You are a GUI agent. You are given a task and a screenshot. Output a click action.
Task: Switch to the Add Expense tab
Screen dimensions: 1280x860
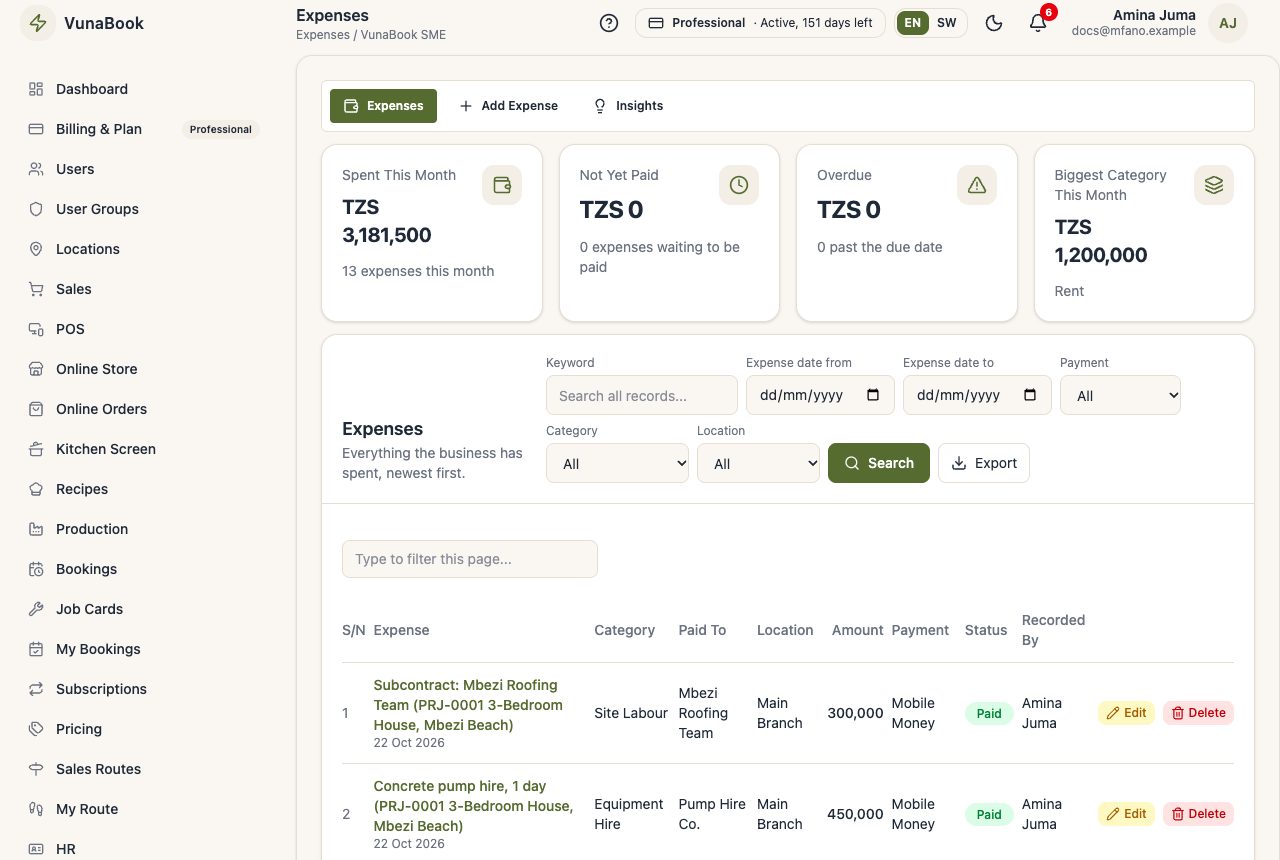tap(508, 106)
